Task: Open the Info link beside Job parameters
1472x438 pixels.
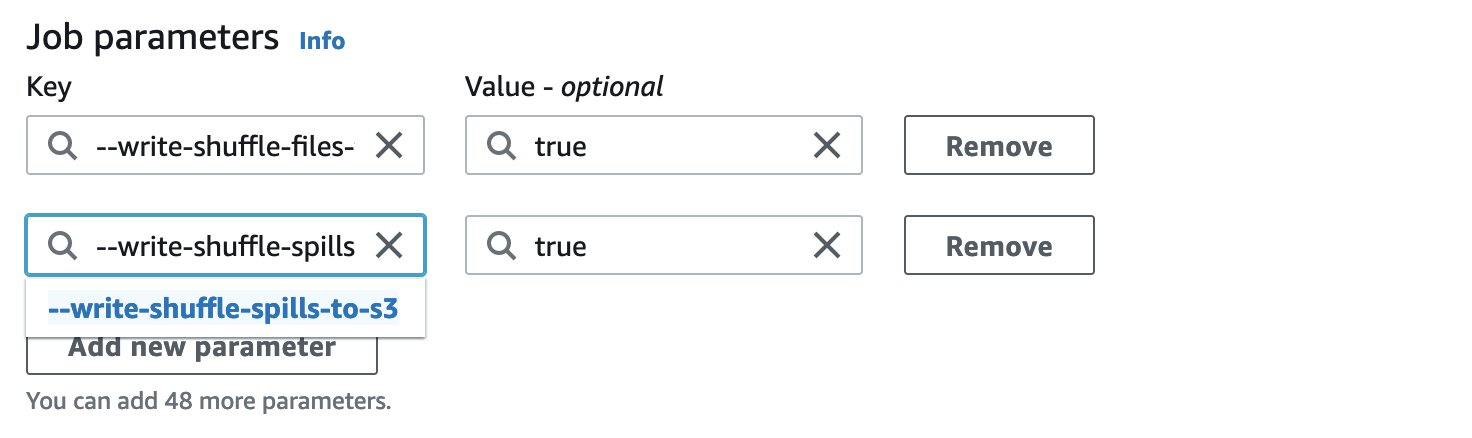Action: click(x=322, y=41)
